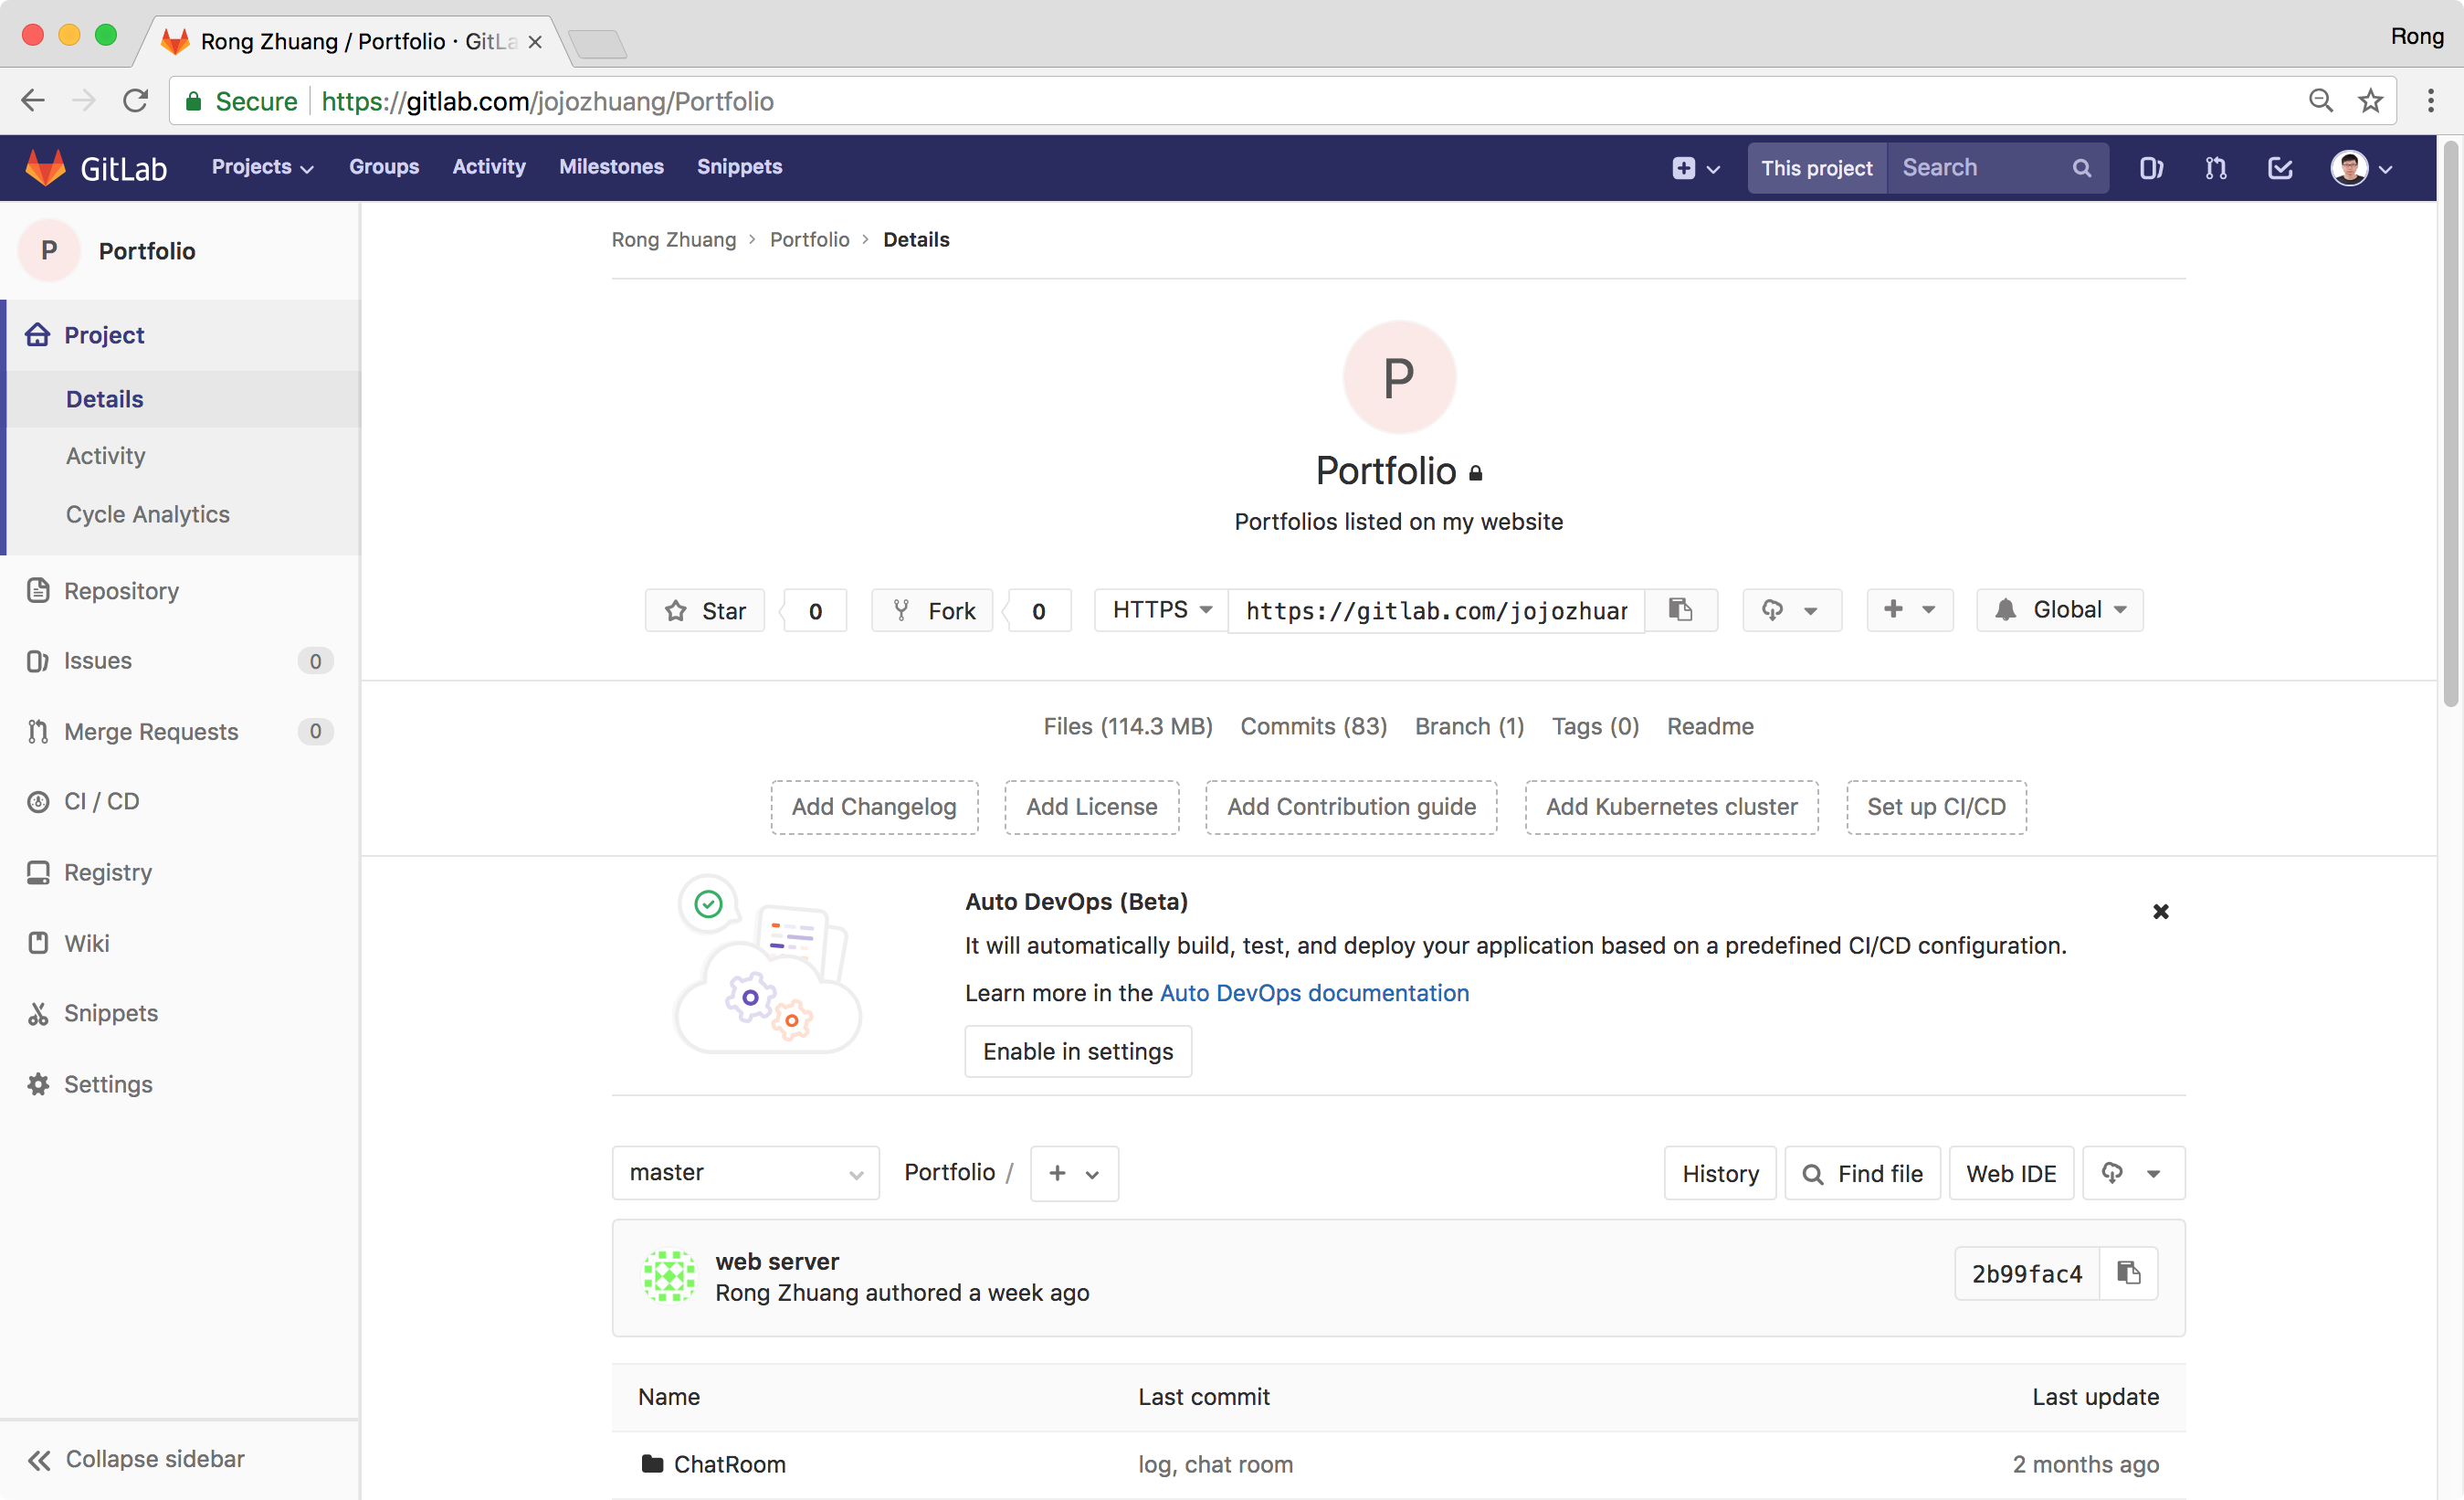Open Merge Requests in the sidebar

pyautogui.click(x=150, y=731)
